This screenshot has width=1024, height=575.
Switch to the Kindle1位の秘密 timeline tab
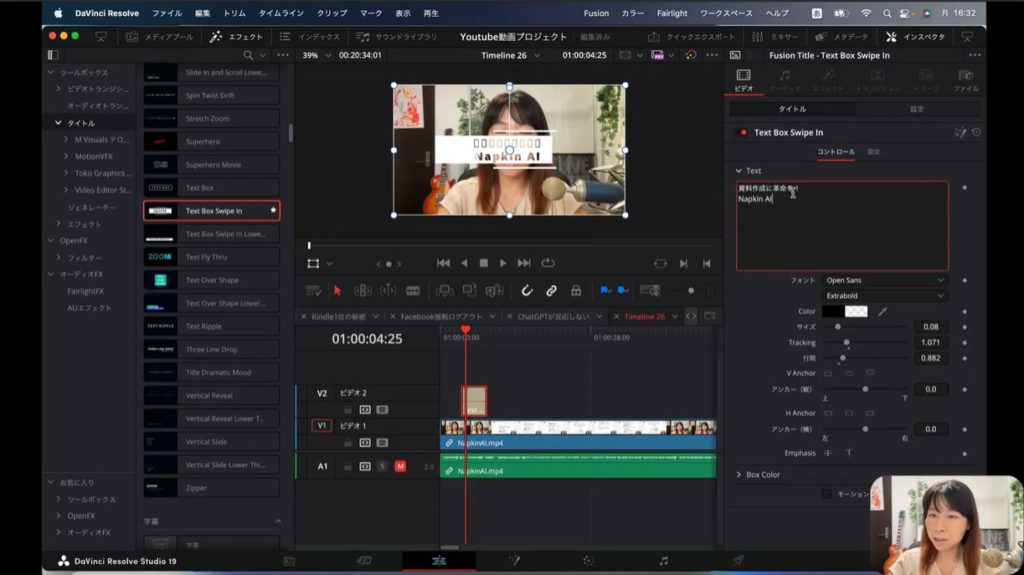click(x=339, y=316)
